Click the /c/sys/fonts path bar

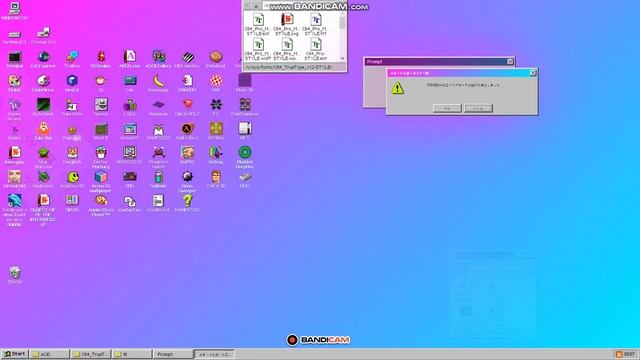coord(295,67)
